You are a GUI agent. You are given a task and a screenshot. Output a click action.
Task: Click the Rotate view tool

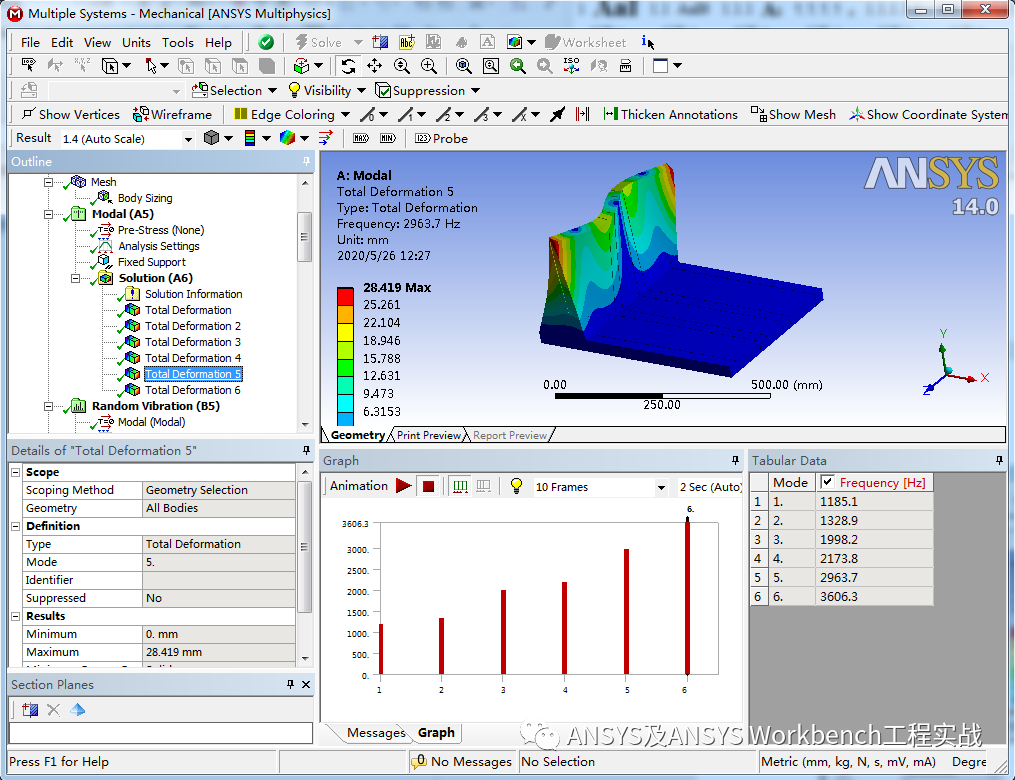coord(348,66)
